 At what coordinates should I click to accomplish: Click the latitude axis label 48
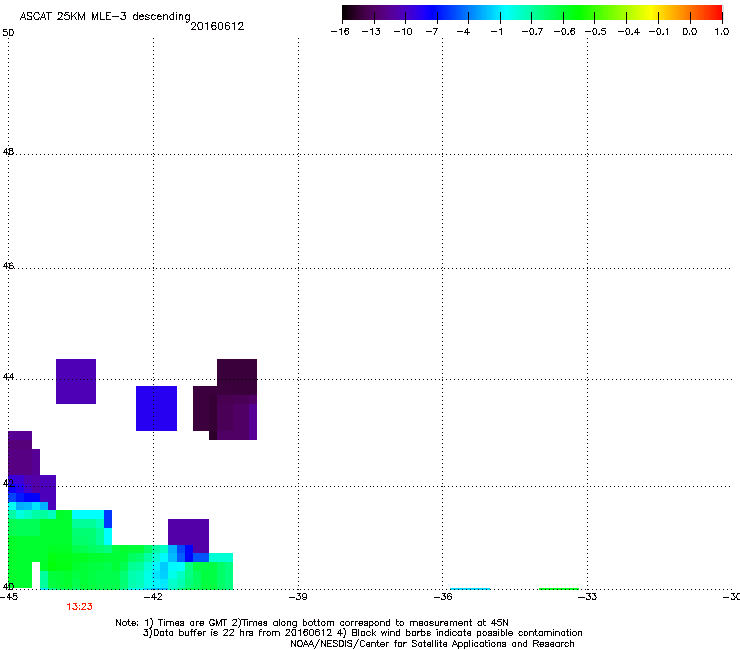(8, 152)
